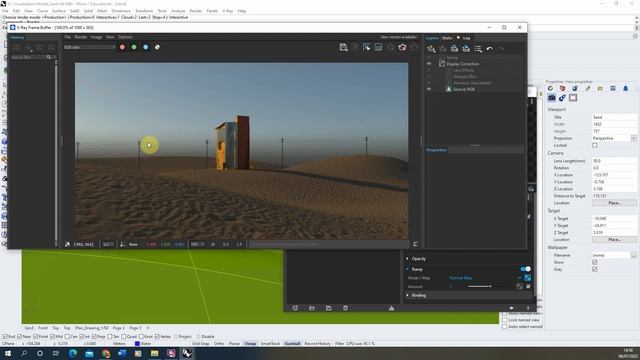
Task: Switch to alpha channel circle icon
Action: pyautogui.click(x=157, y=47)
